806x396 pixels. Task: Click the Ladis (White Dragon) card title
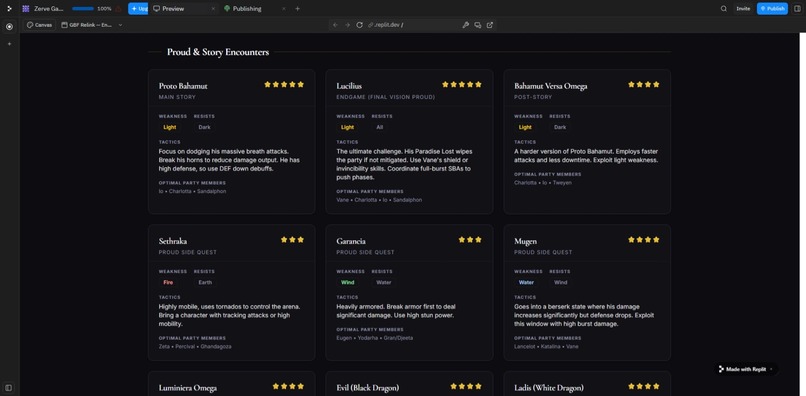[x=549, y=388]
